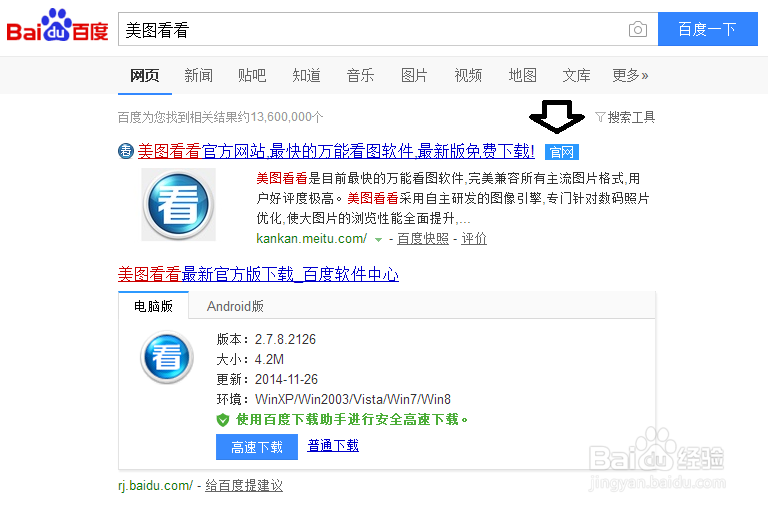Screen dimensions: 768x509
Task: Select the 电脑版 tab
Action: coord(153,306)
